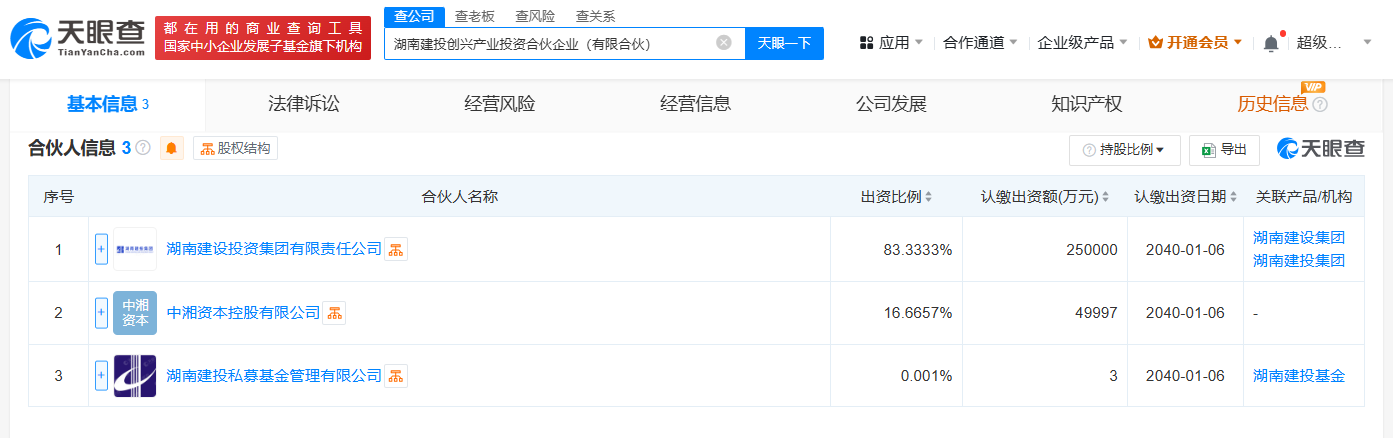The width and height of the screenshot is (1393, 438).
Task: Open equity structure icon for 湖南建设投资集团
Action: [x=396, y=249]
